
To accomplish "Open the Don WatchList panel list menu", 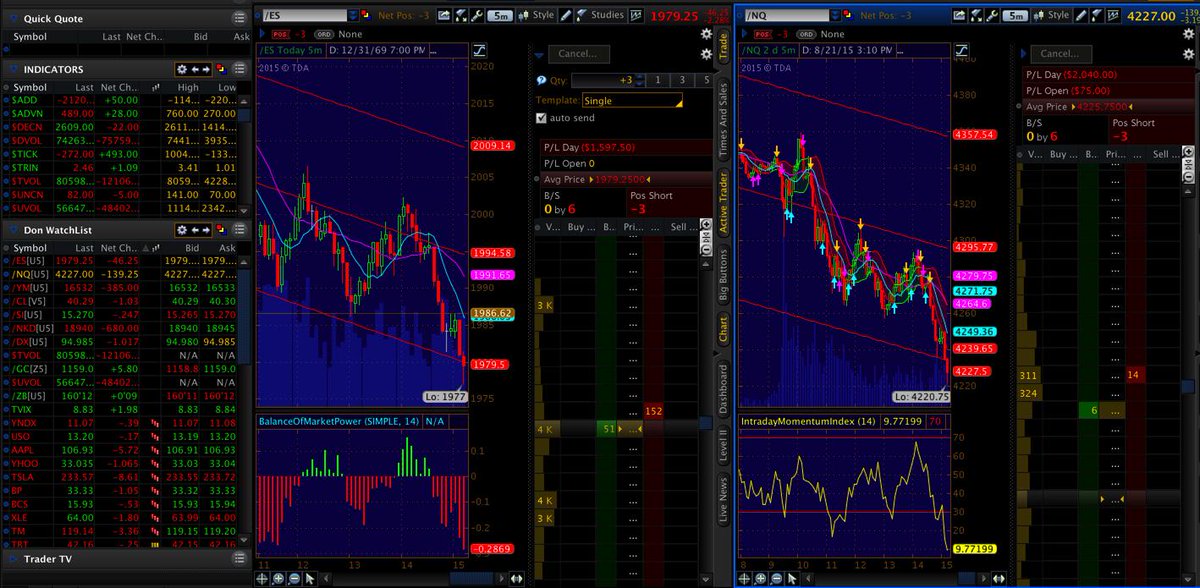I will point(239,229).
